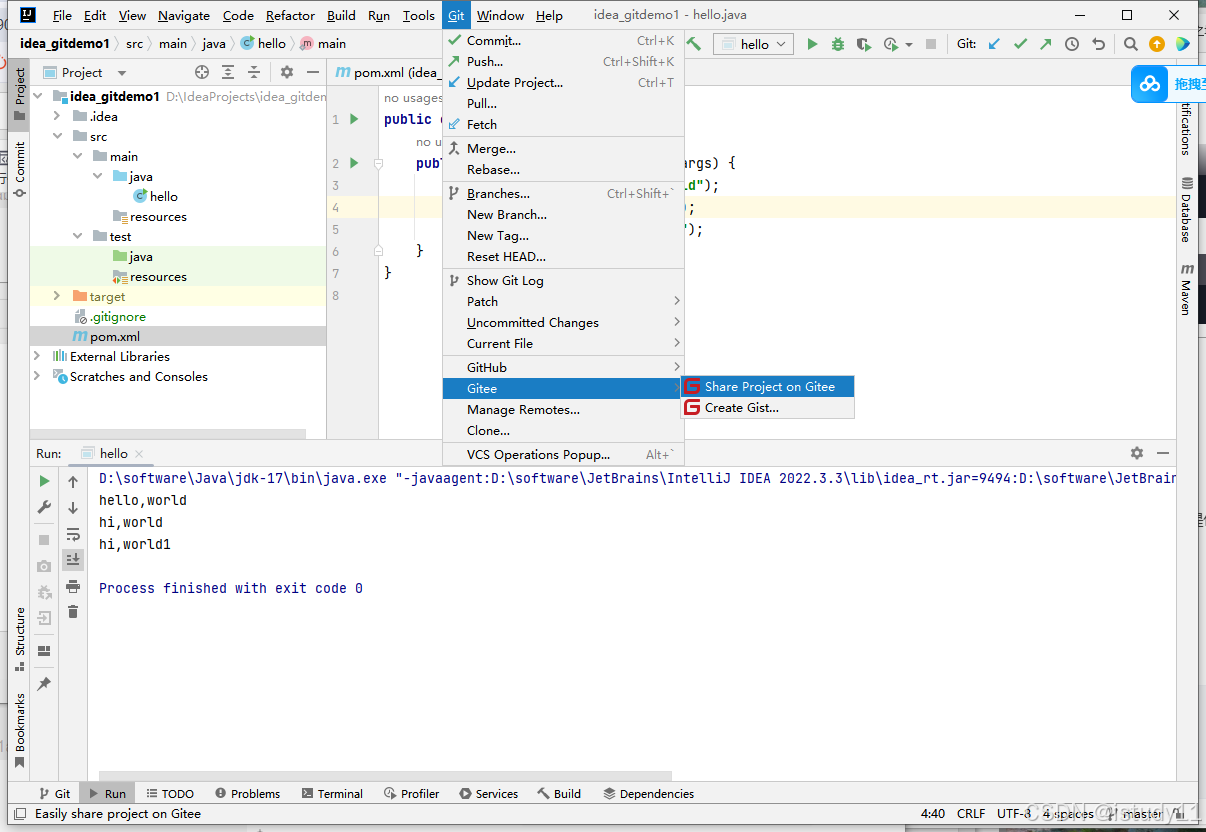
Task: Expand all in Project panel toolbar
Action: pos(228,72)
